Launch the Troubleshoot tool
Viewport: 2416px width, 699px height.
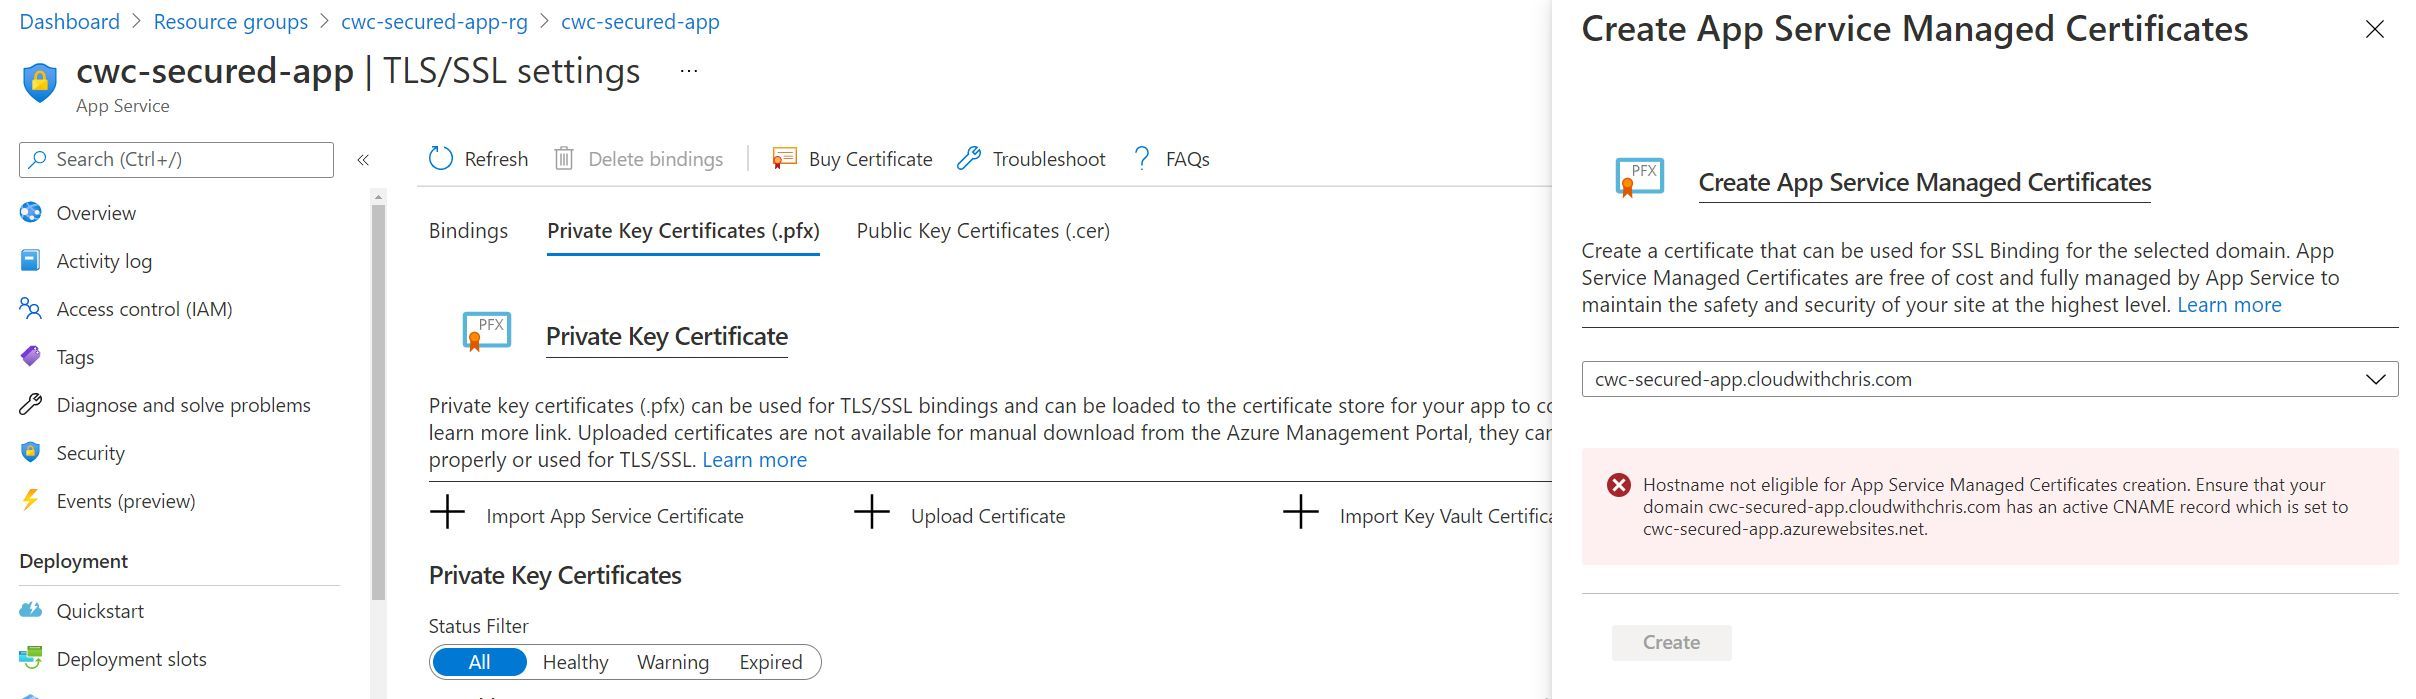967,158
